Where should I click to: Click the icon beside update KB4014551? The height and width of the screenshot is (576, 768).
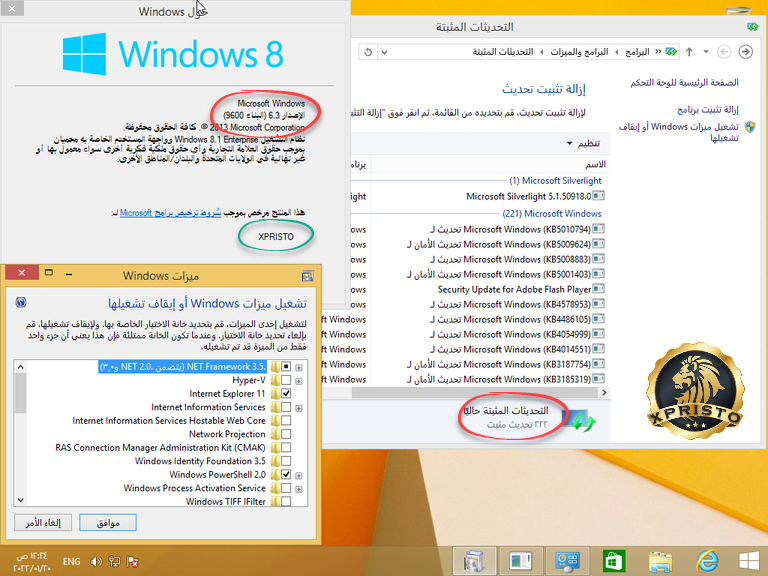599,349
